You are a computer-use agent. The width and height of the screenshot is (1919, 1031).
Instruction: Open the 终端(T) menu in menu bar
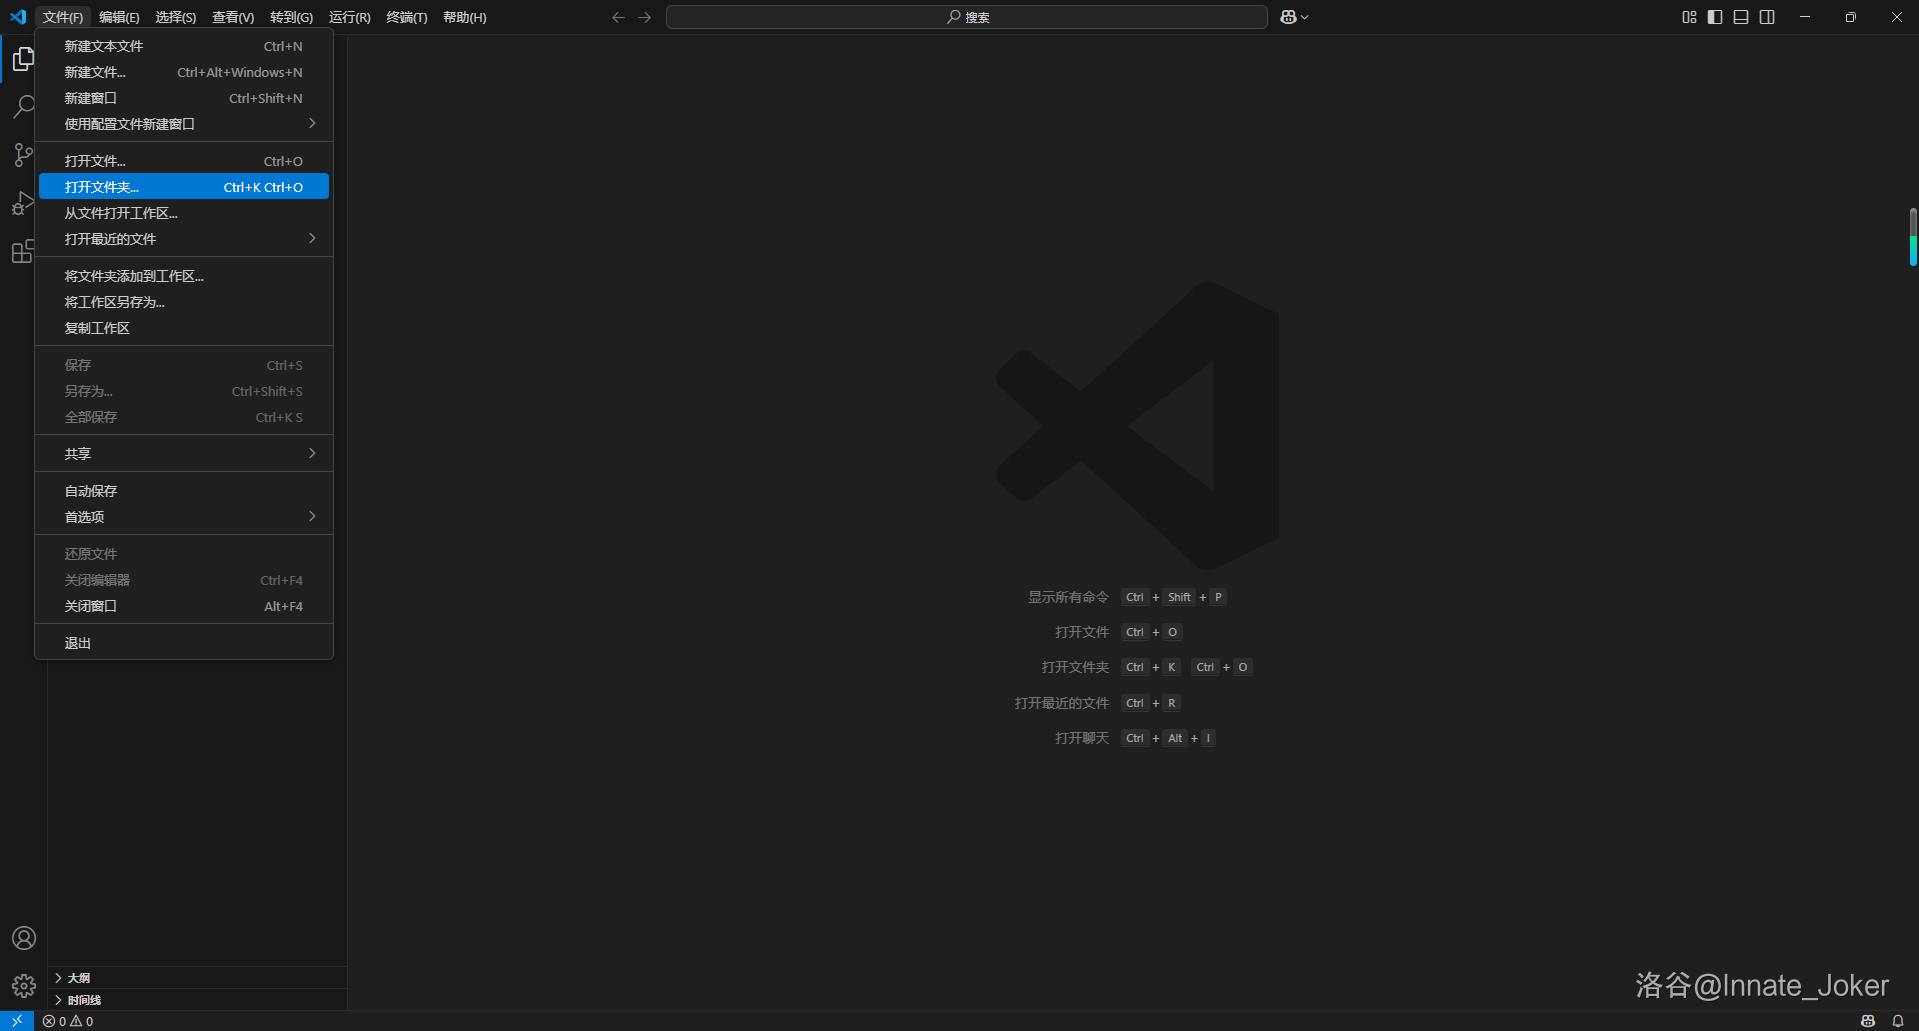[x=406, y=17]
